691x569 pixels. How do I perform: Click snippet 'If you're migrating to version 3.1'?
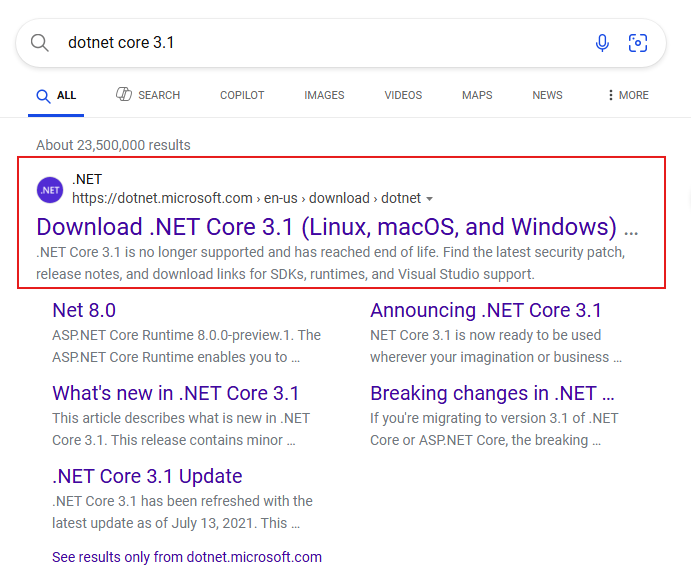point(494,429)
